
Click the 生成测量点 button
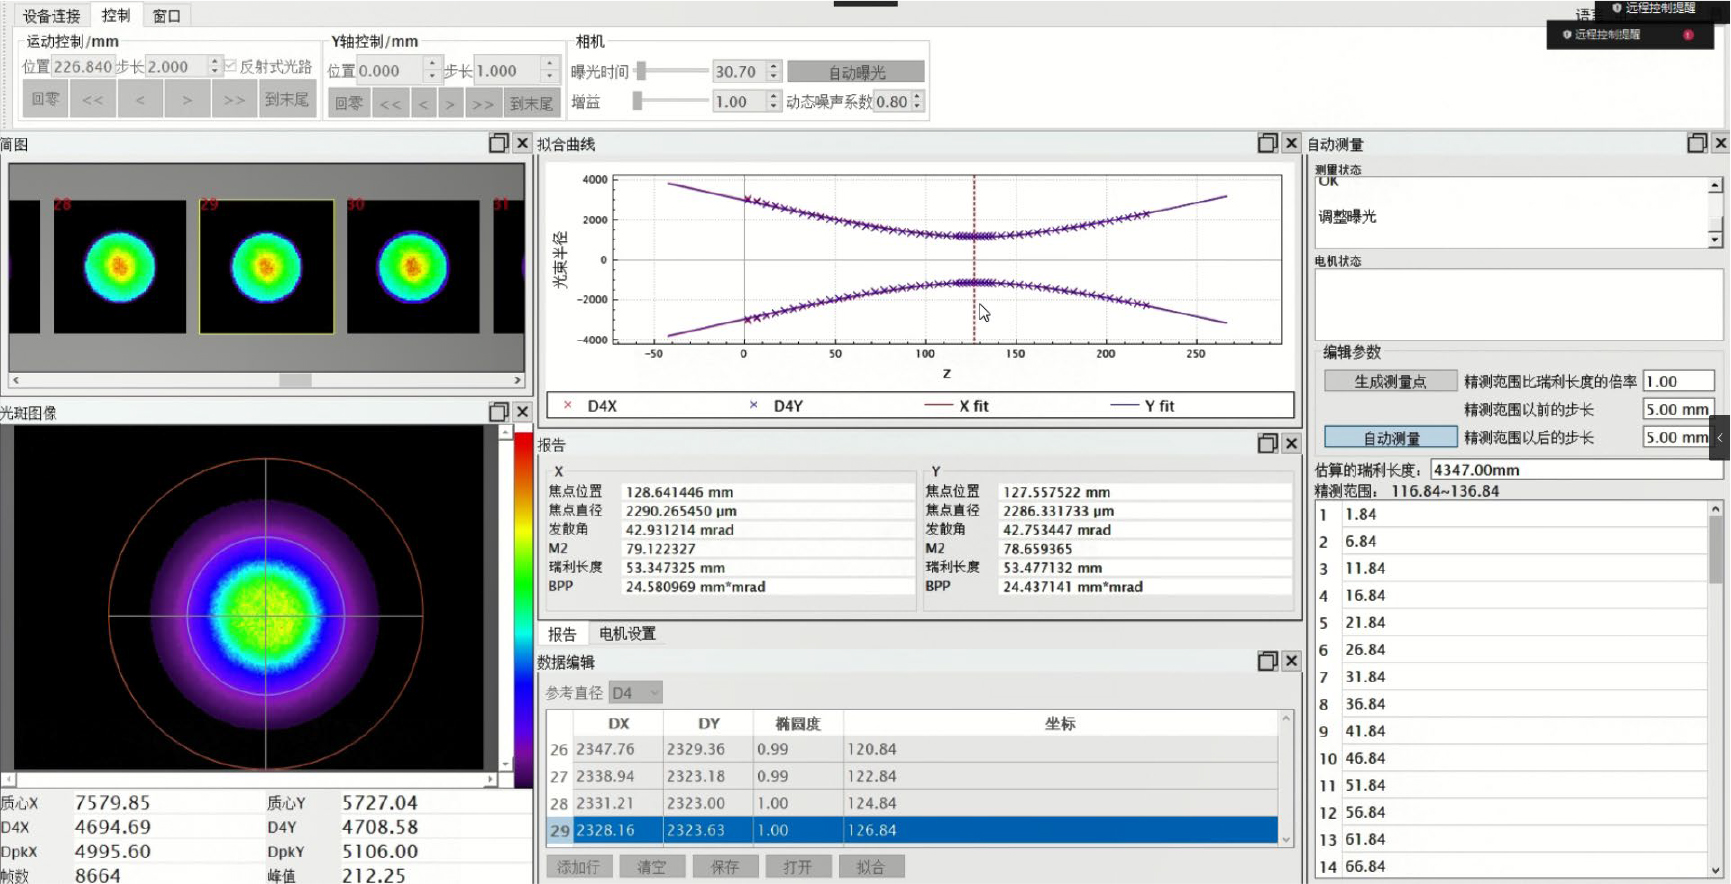[1390, 381]
